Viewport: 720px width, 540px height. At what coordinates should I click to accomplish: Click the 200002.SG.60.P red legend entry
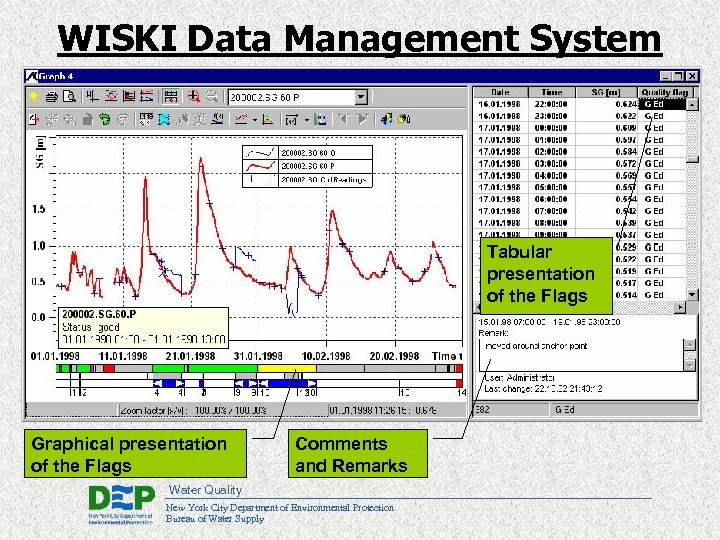pos(307,166)
